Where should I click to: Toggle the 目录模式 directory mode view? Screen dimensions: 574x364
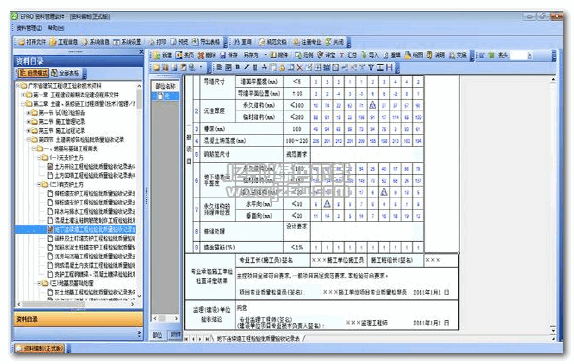33,73
